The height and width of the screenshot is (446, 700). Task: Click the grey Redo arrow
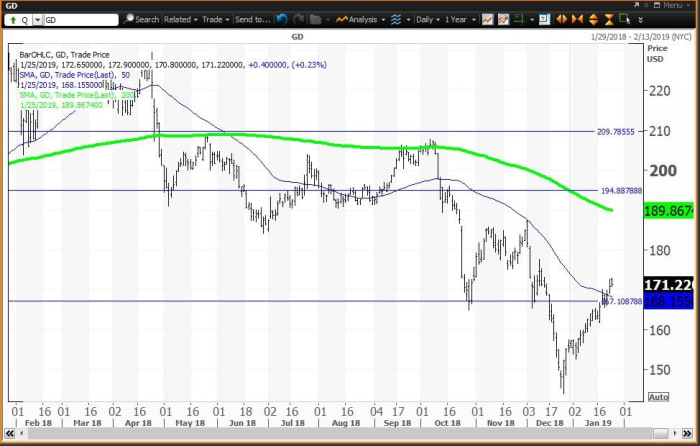299,19
